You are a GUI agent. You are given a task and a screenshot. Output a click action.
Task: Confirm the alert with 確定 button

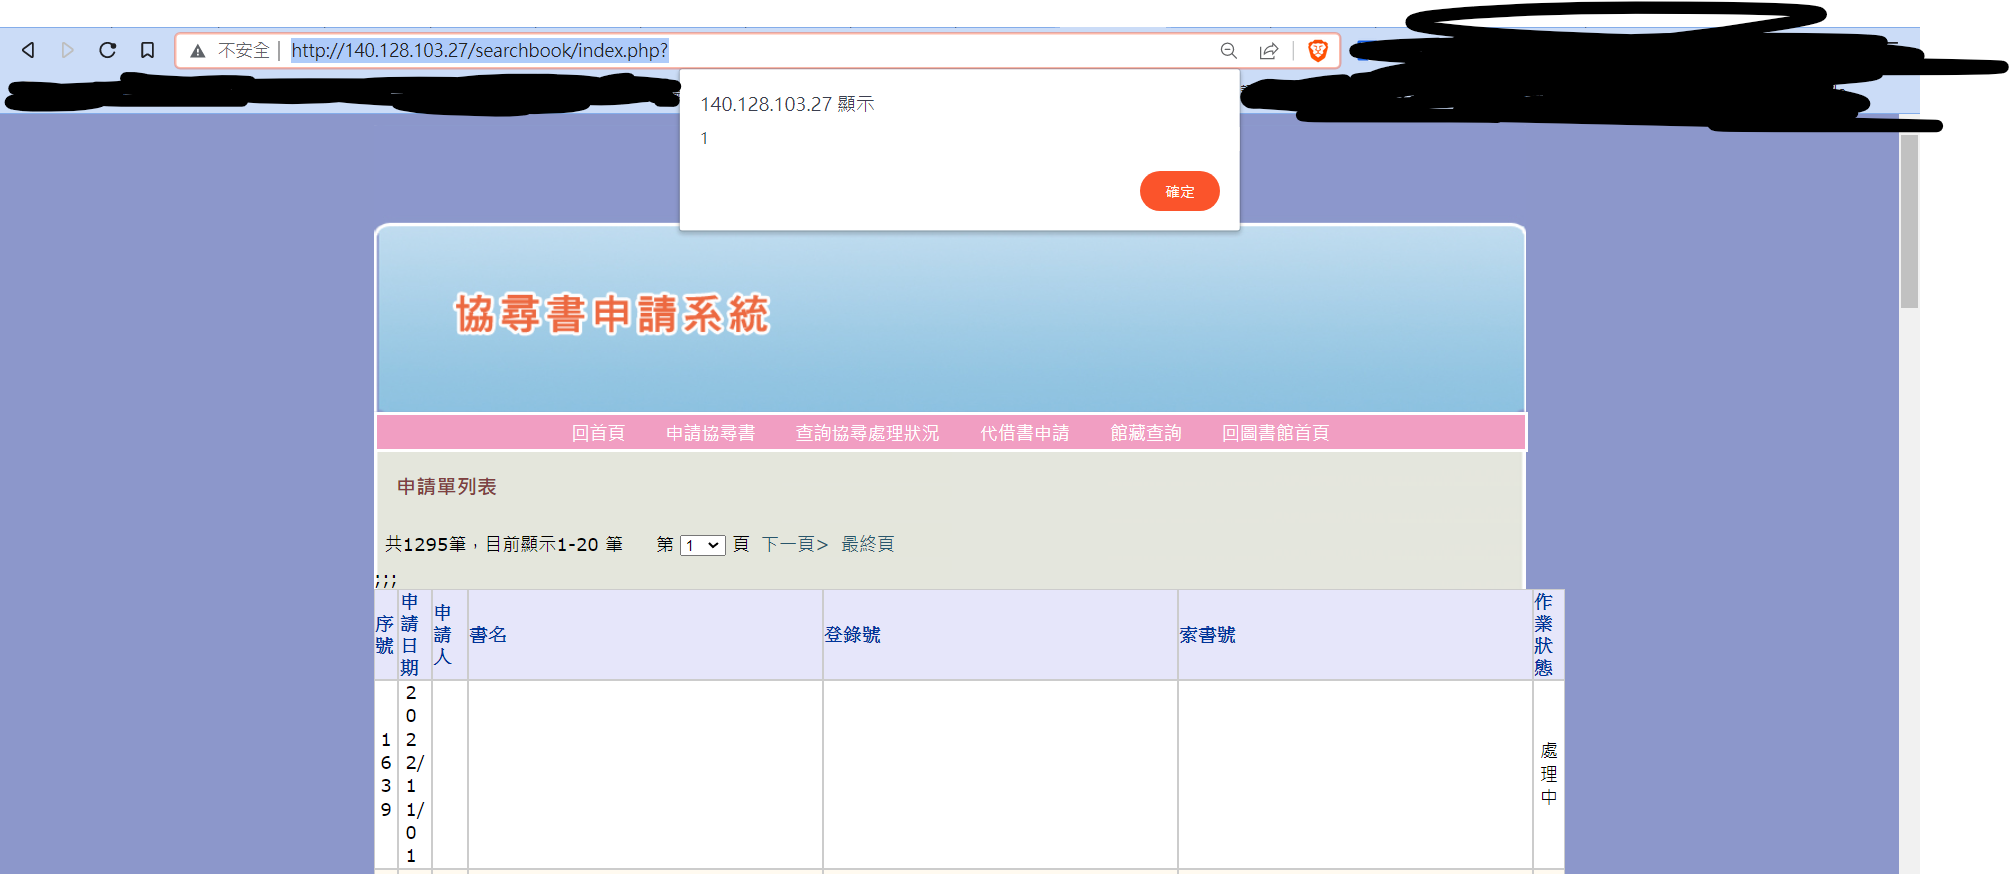[1179, 191]
